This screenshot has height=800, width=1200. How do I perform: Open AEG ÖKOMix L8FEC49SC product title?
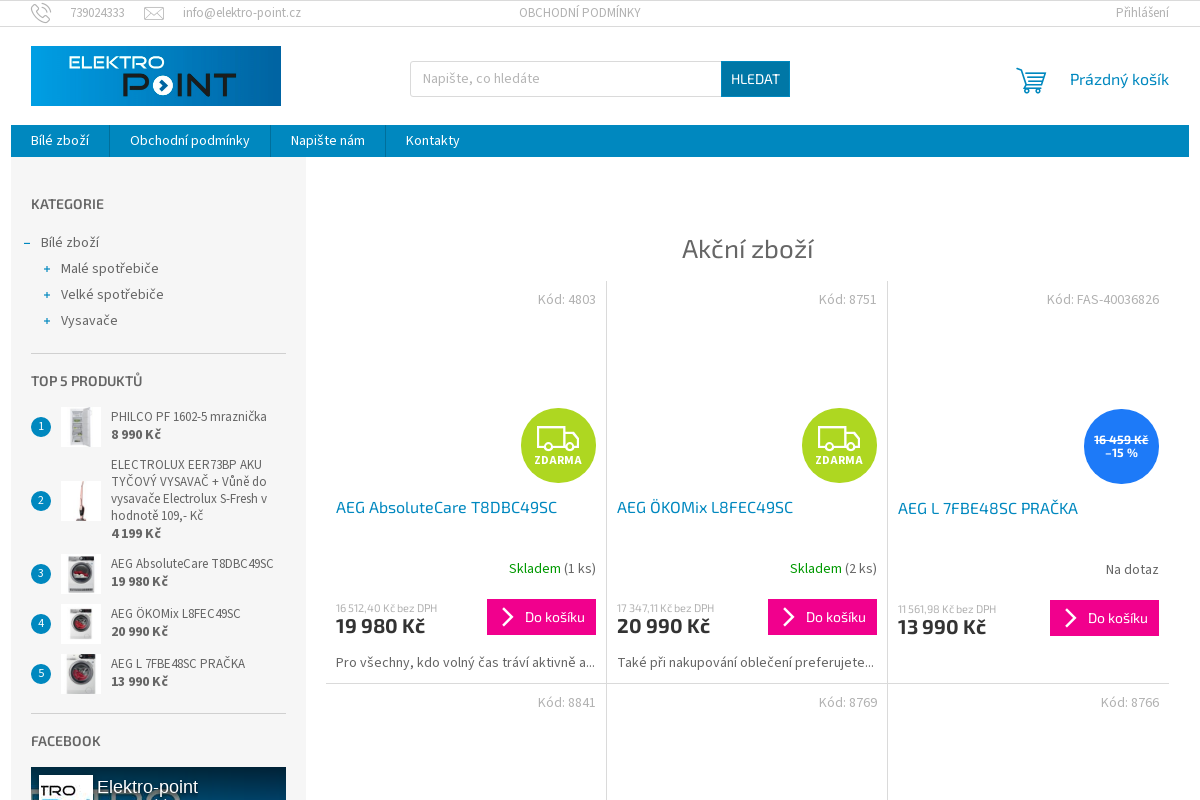[x=705, y=508]
